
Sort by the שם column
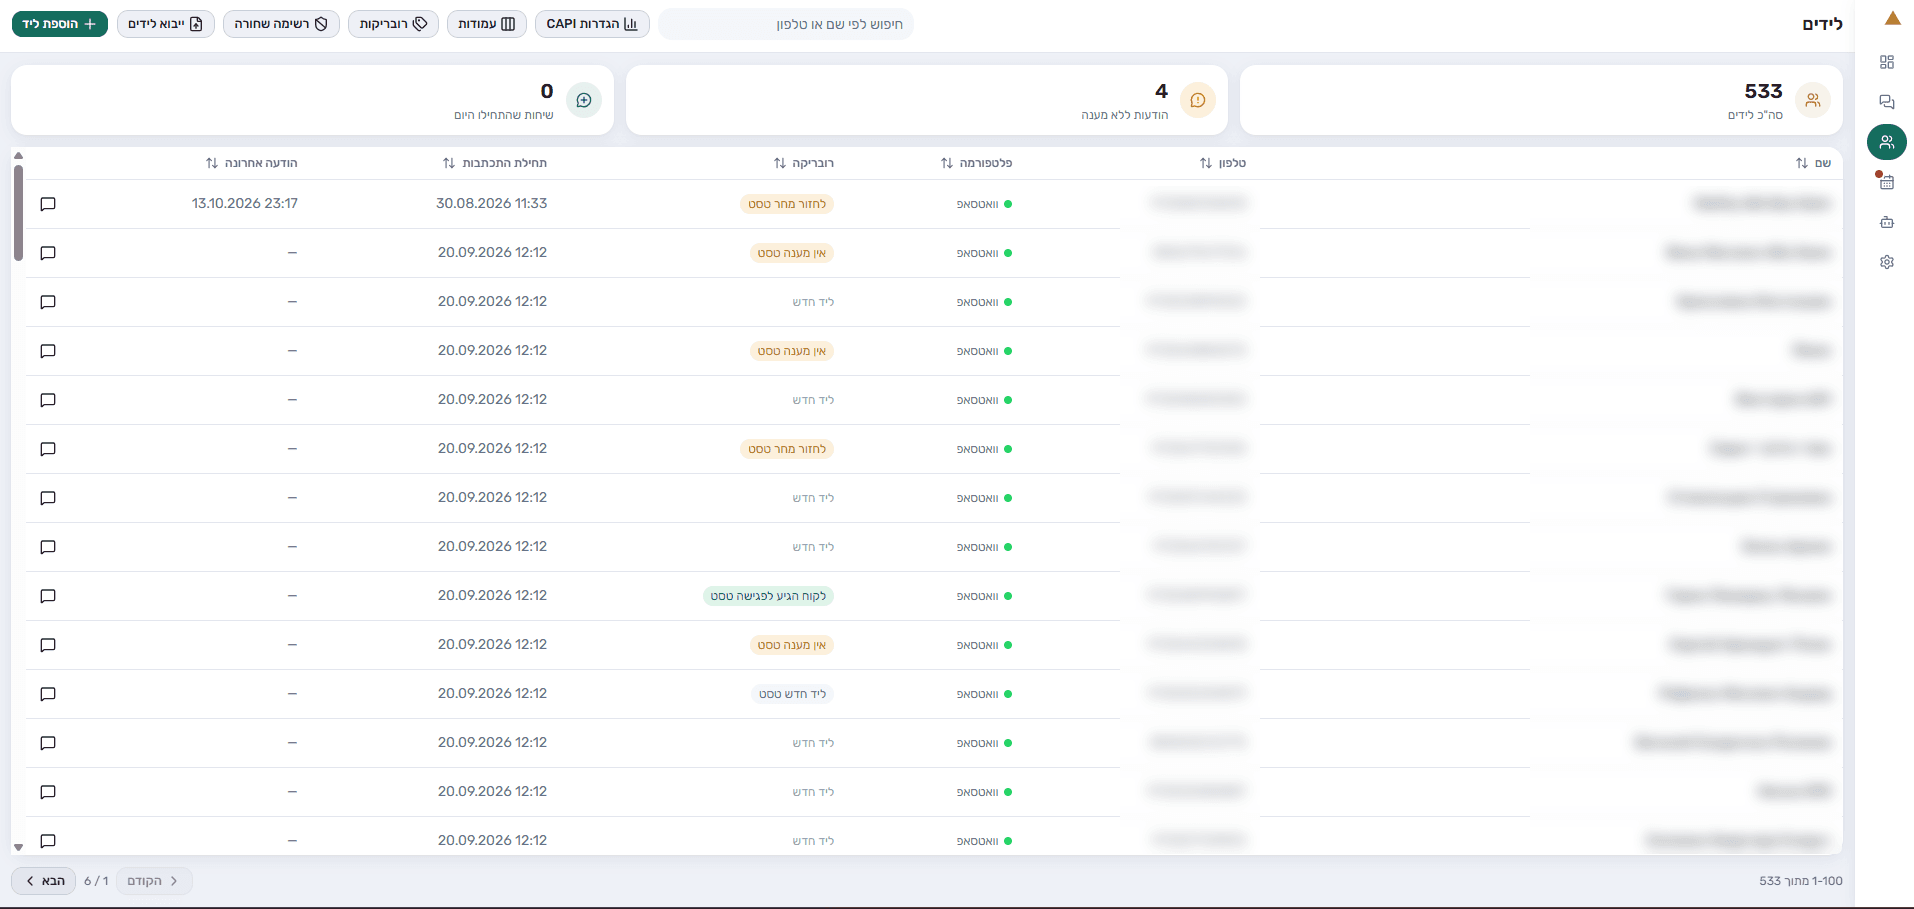tap(1812, 163)
